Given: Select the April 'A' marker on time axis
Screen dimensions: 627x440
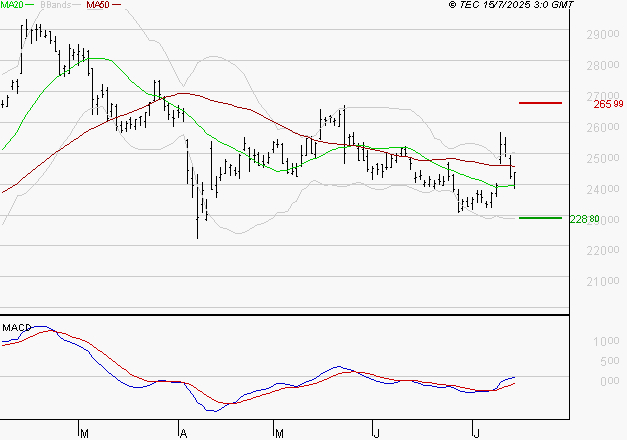Looking at the screenshot, I should (183, 432).
